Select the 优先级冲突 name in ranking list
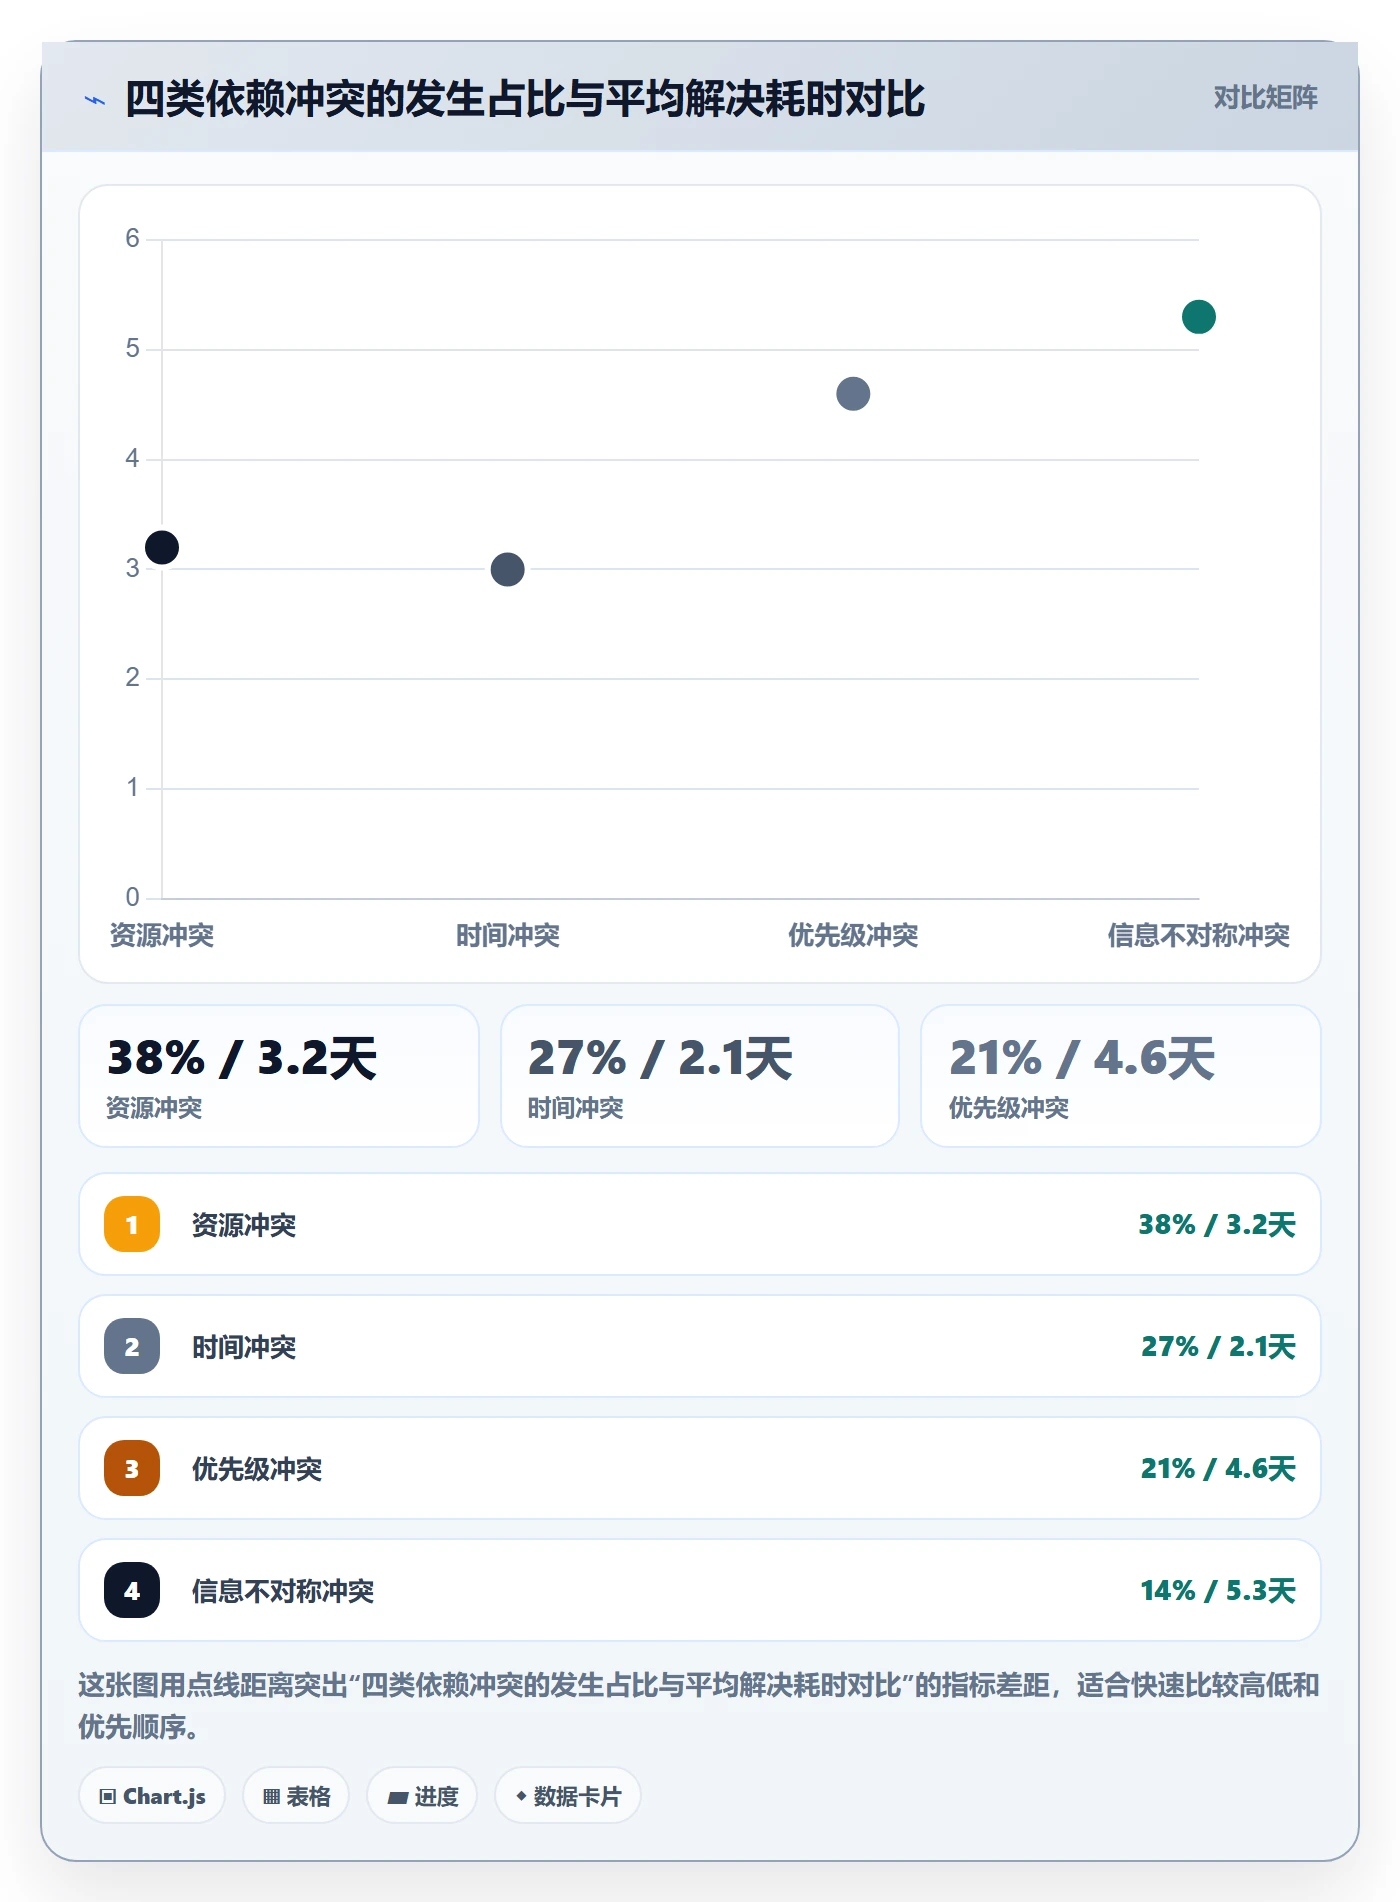Image resolution: width=1400 pixels, height=1902 pixels. point(257,1469)
